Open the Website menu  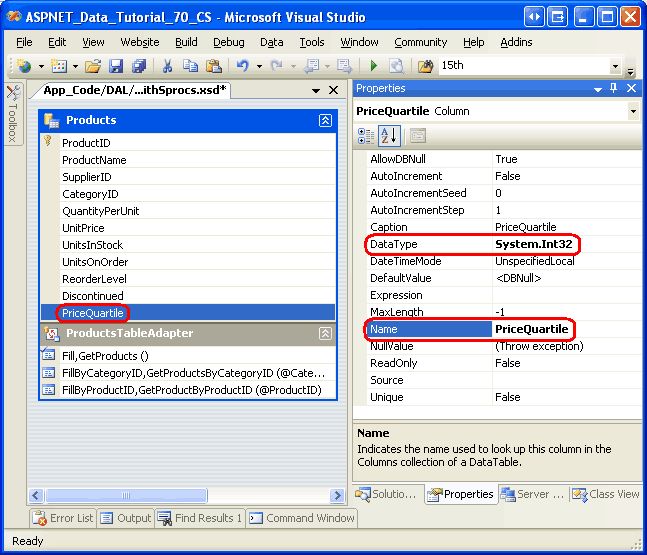(140, 42)
